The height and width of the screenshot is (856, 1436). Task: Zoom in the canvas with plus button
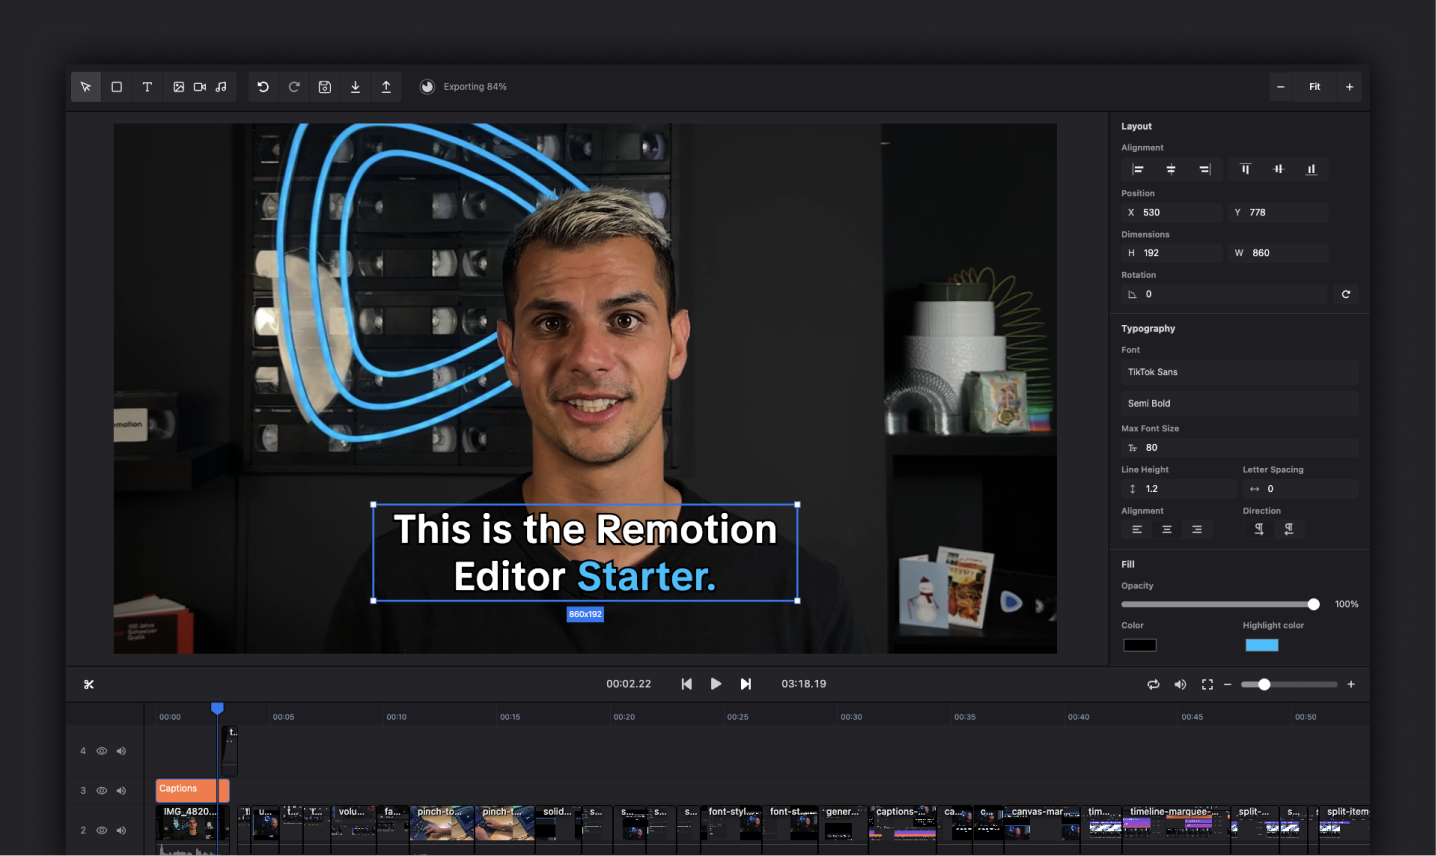point(1349,87)
